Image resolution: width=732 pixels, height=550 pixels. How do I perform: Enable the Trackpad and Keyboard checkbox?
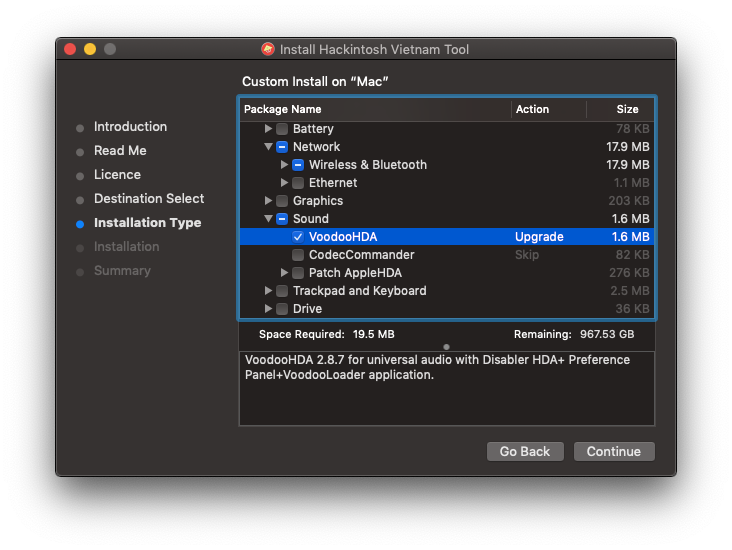[282, 291]
